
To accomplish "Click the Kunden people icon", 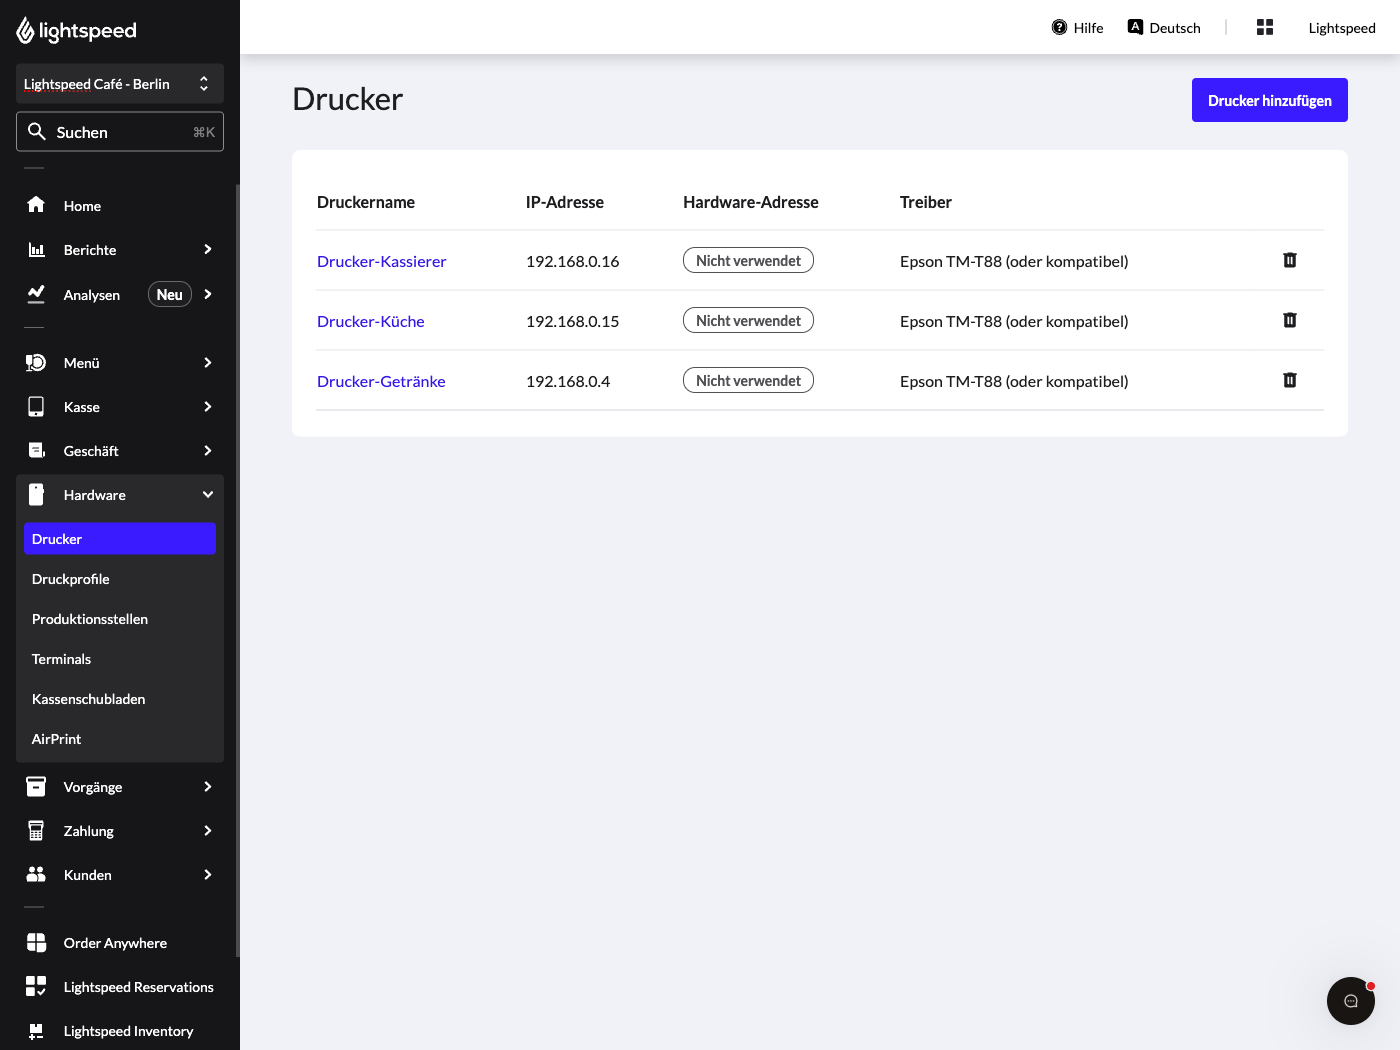I will (x=36, y=874).
